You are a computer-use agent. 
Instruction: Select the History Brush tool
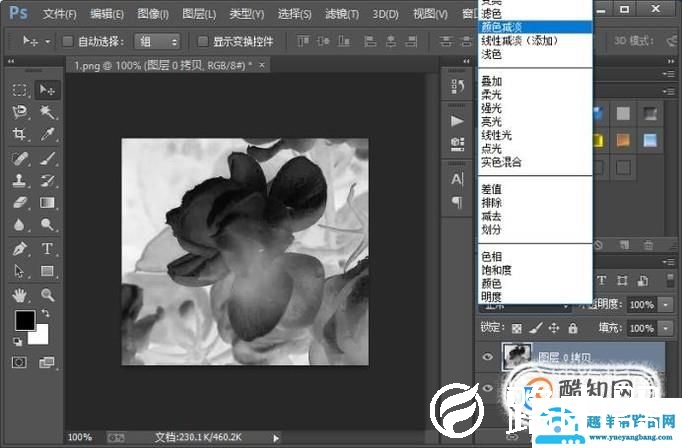click(47, 181)
